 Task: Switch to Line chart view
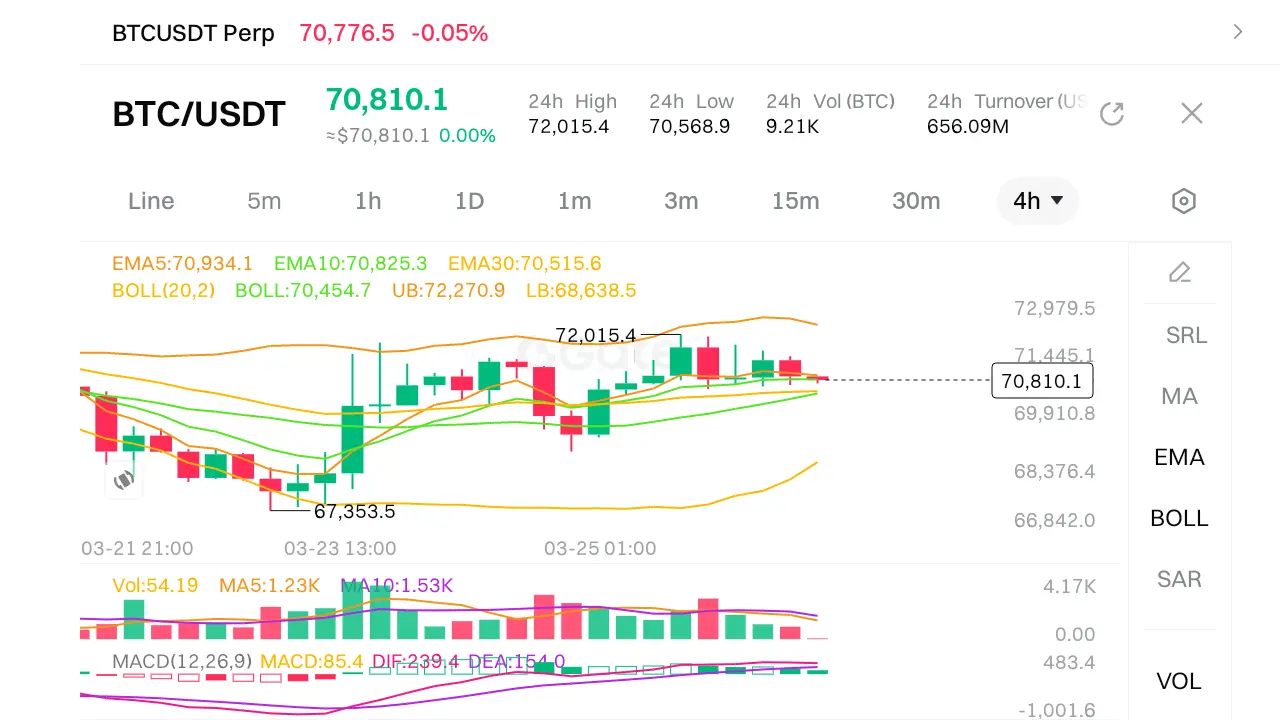151,201
